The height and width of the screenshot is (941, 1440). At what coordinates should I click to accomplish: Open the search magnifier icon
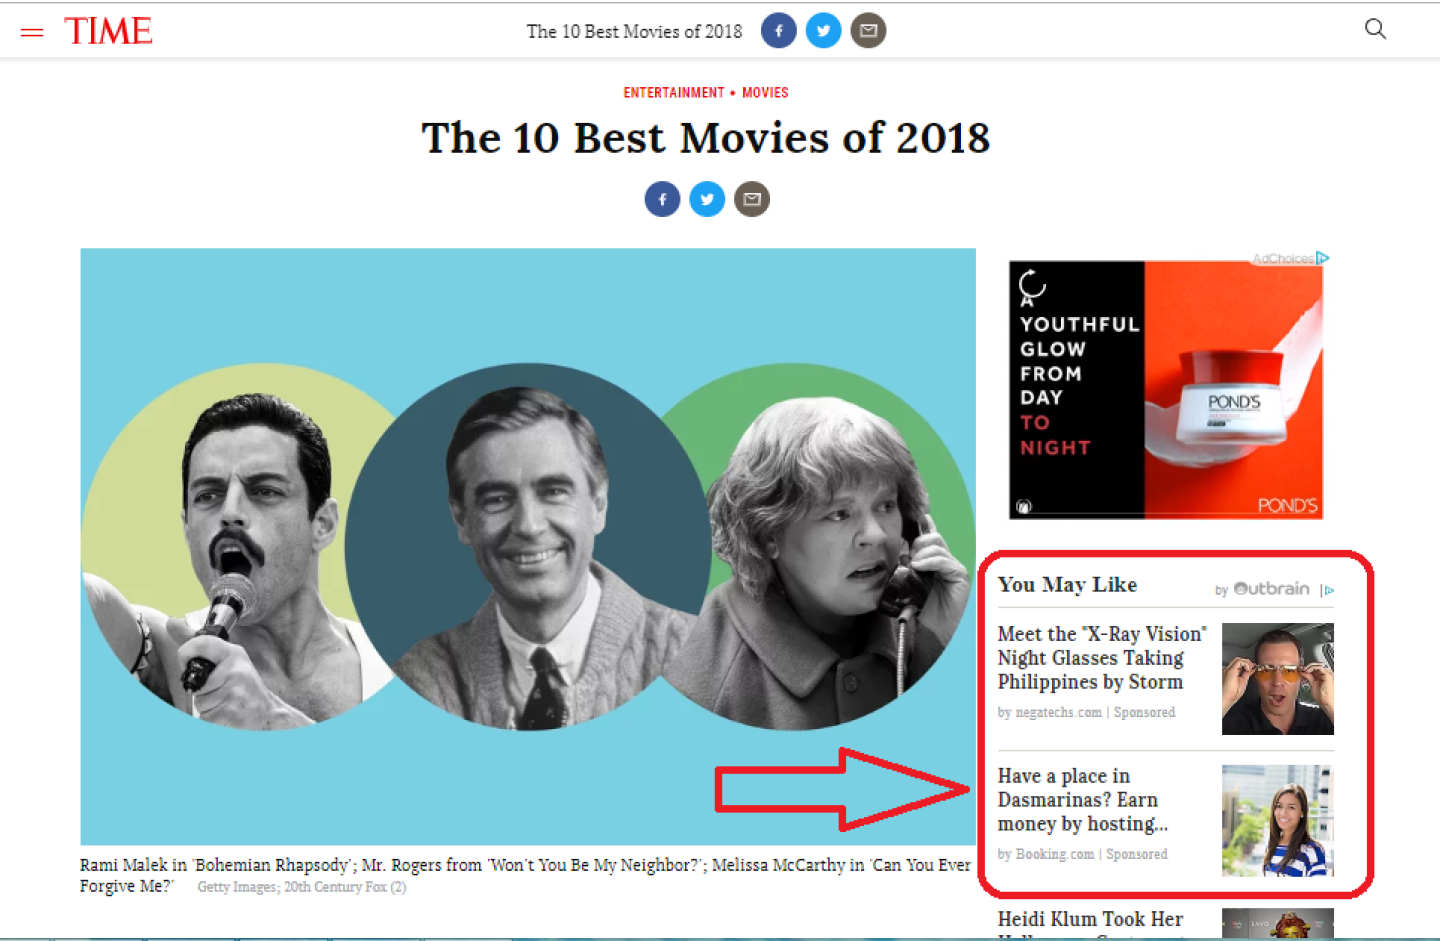1375,29
